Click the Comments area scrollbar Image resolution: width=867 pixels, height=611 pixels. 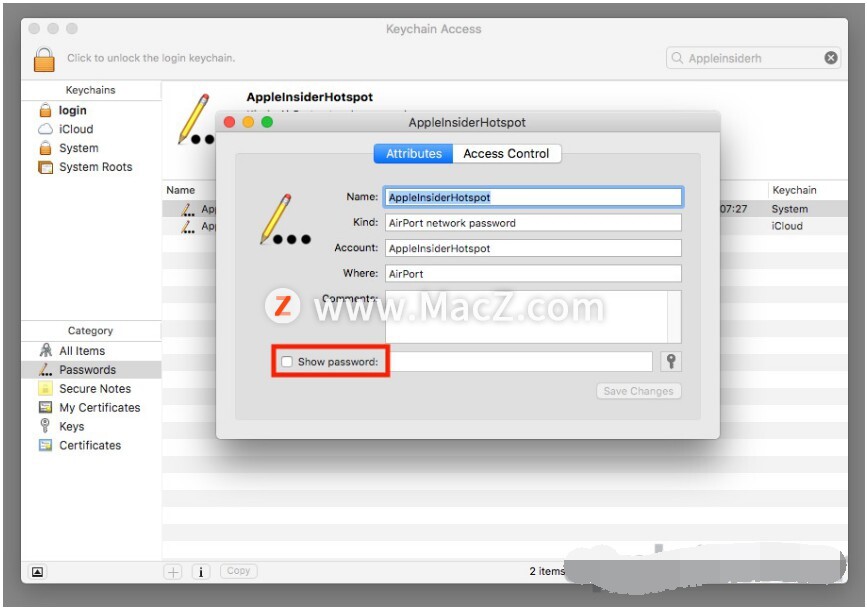(x=675, y=317)
